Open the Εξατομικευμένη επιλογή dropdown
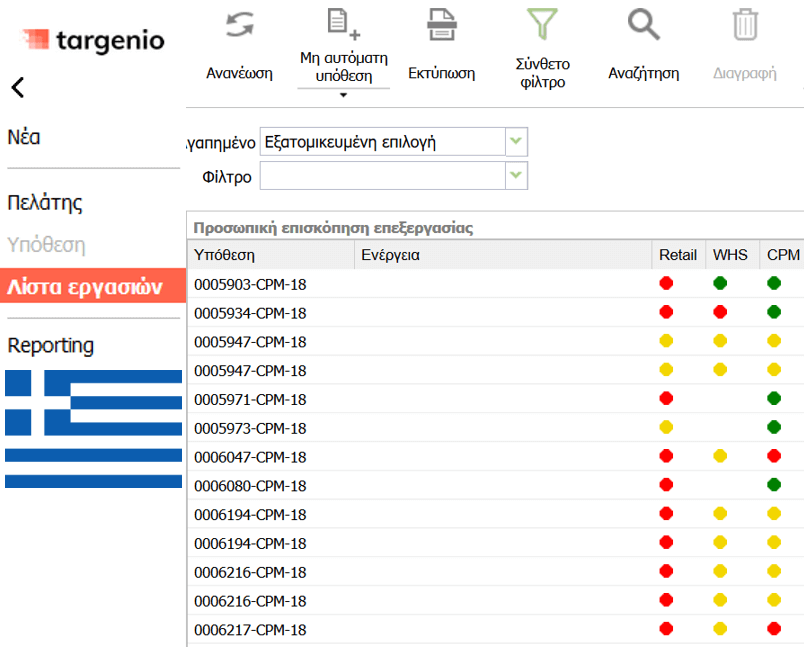 pos(516,142)
